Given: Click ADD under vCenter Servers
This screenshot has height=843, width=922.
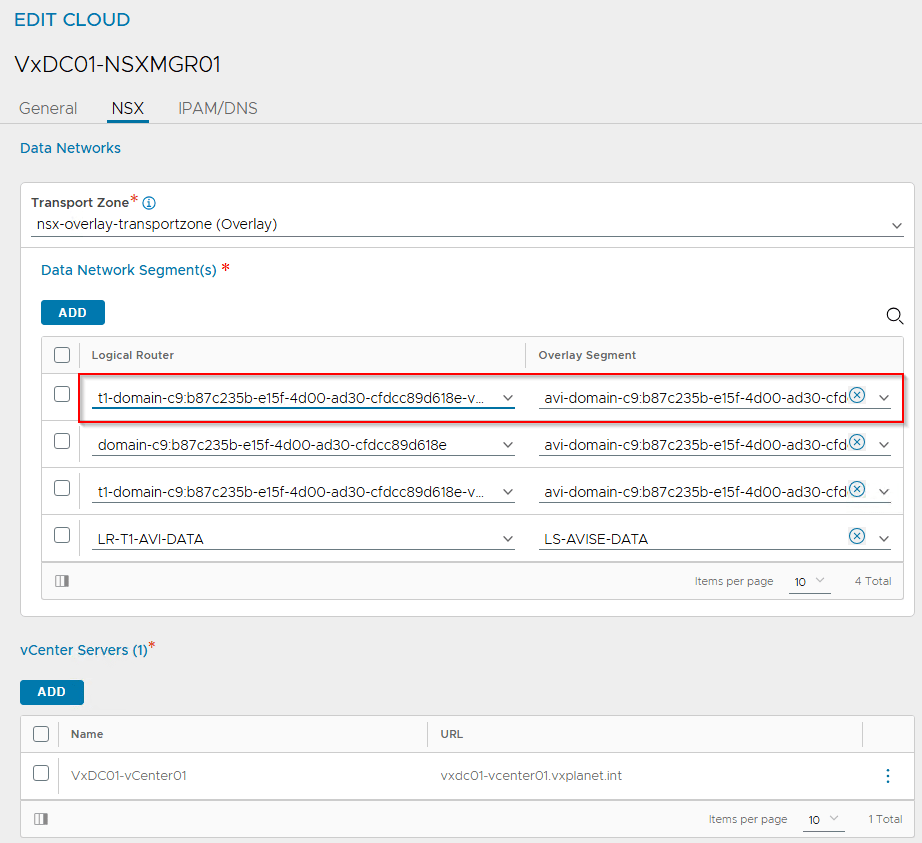Looking at the screenshot, I should [x=51, y=692].
